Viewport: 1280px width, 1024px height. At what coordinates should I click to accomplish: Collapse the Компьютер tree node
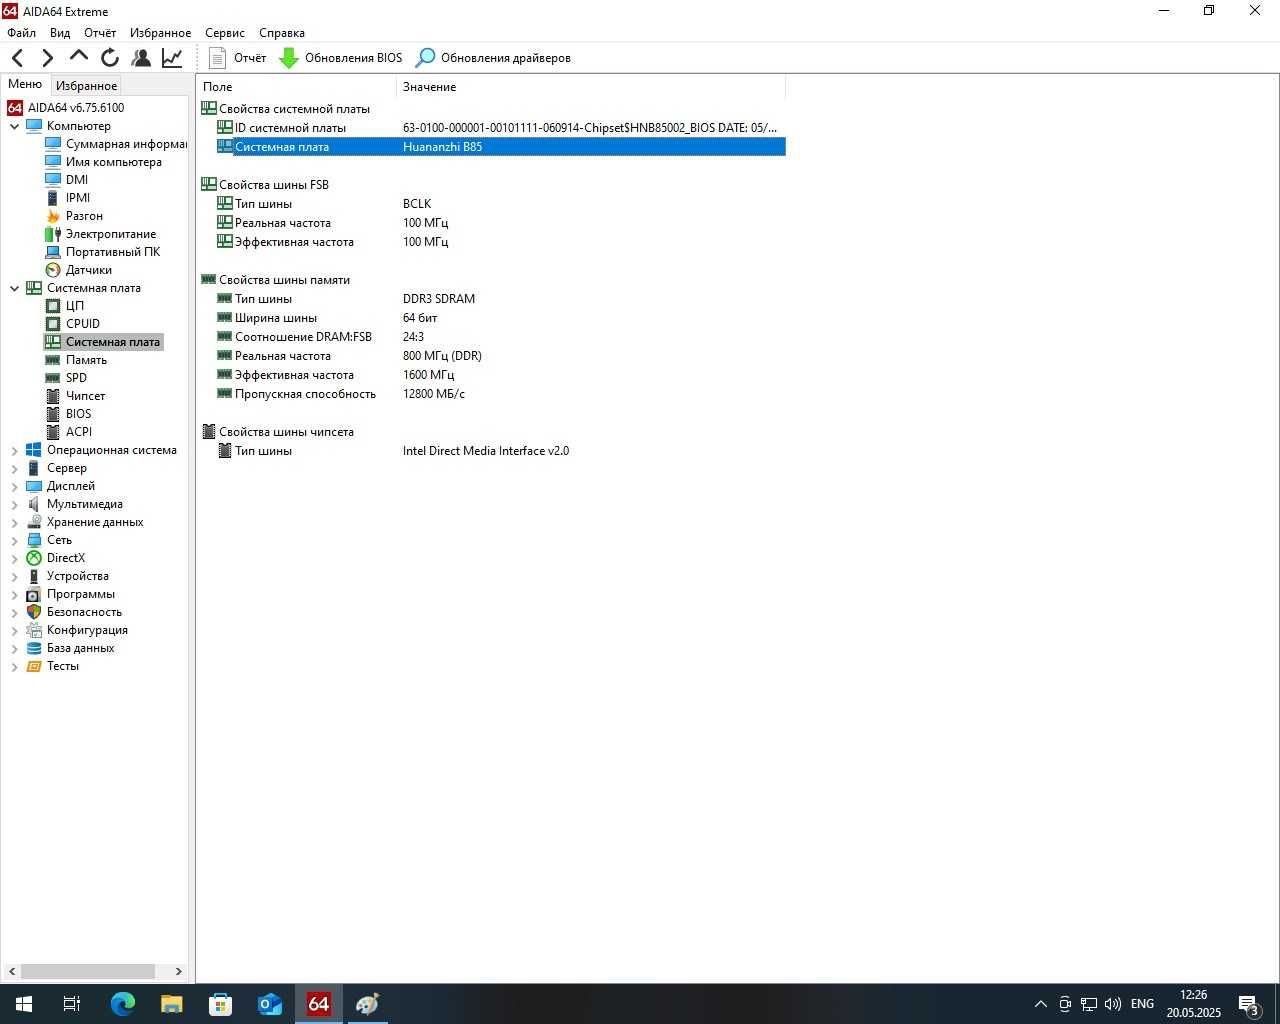pyautogui.click(x=14, y=126)
